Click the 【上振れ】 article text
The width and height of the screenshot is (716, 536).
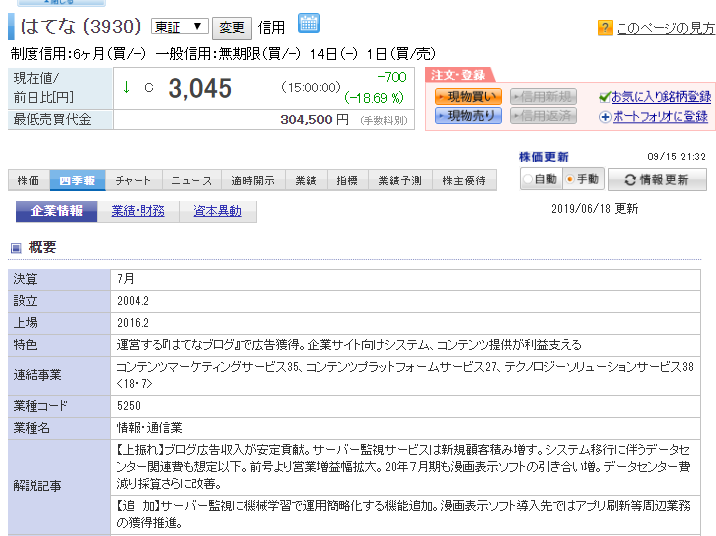tap(403, 467)
